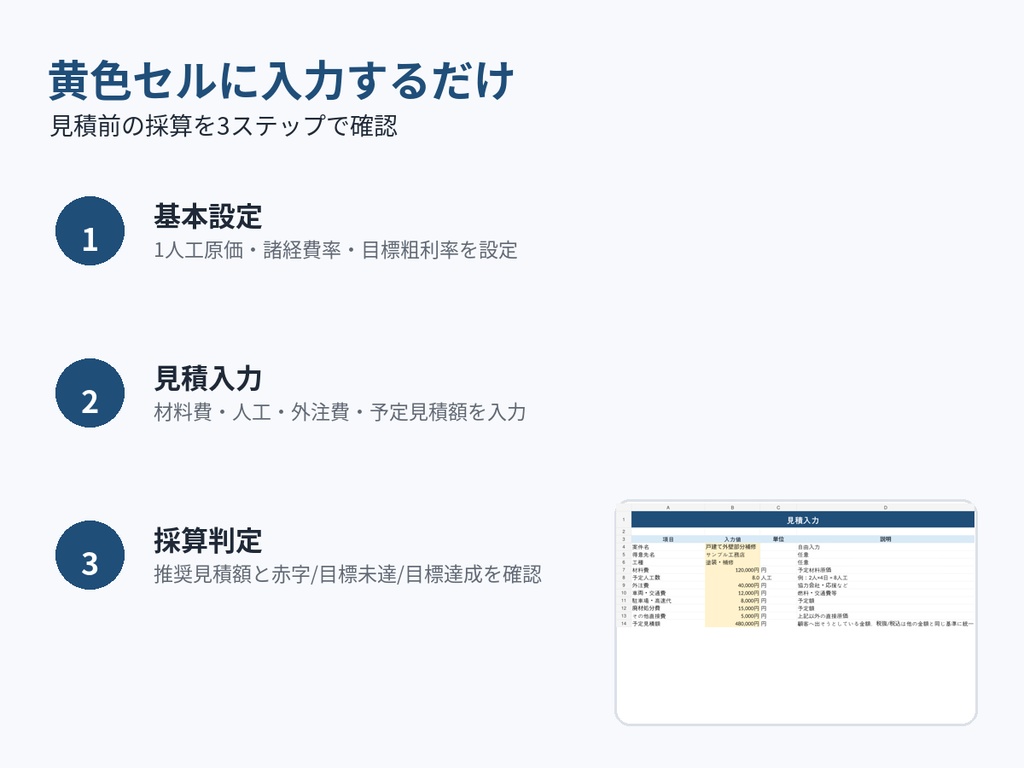This screenshot has height=768, width=1024.
Task: Select the '基本設定' step title
Action: (x=208, y=216)
